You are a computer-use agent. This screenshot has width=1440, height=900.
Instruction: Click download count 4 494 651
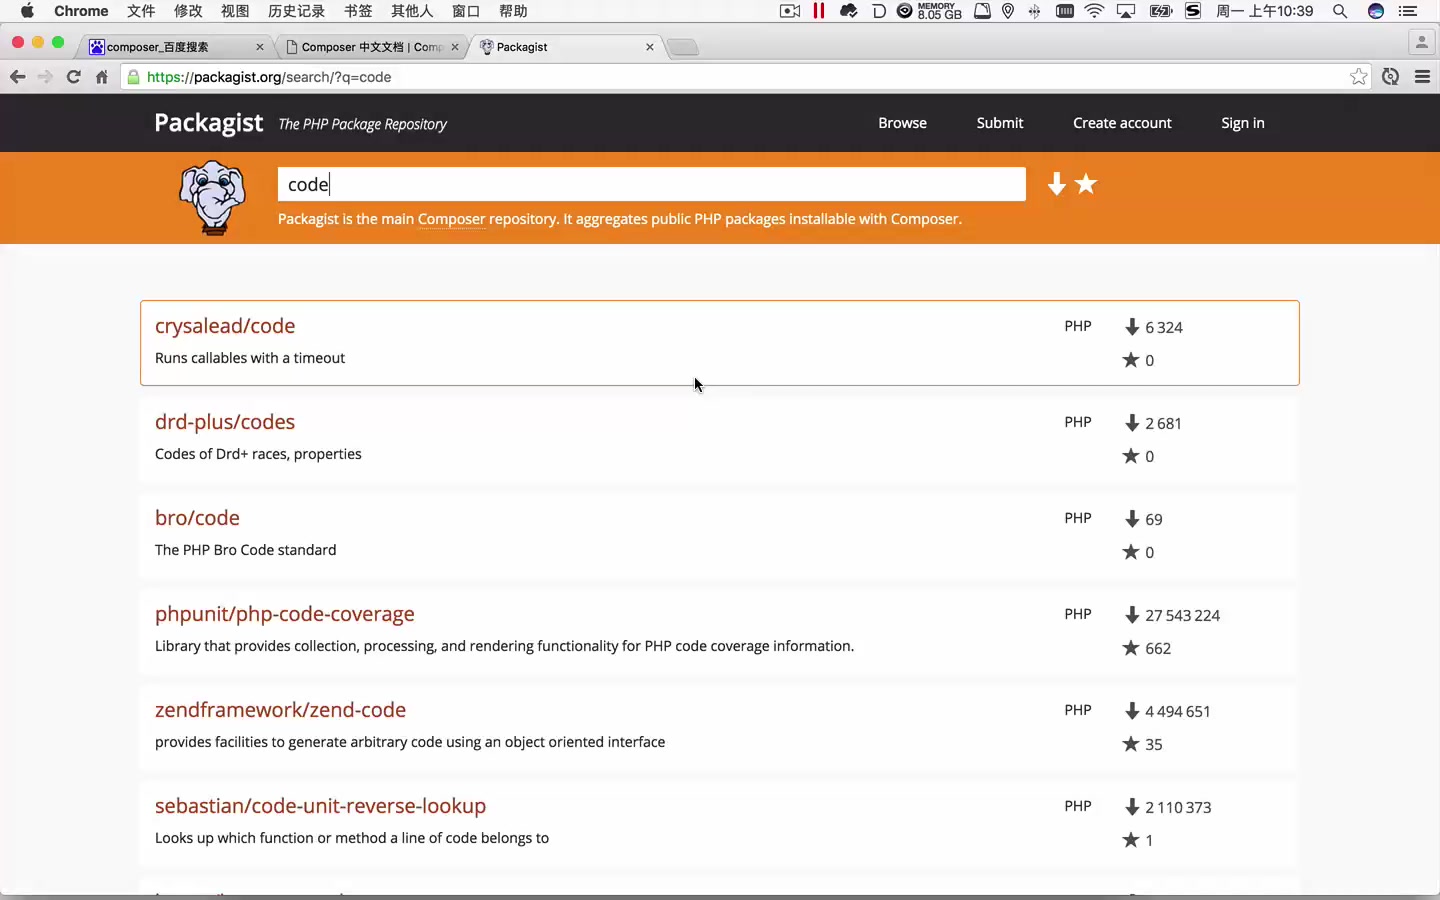tap(1178, 711)
